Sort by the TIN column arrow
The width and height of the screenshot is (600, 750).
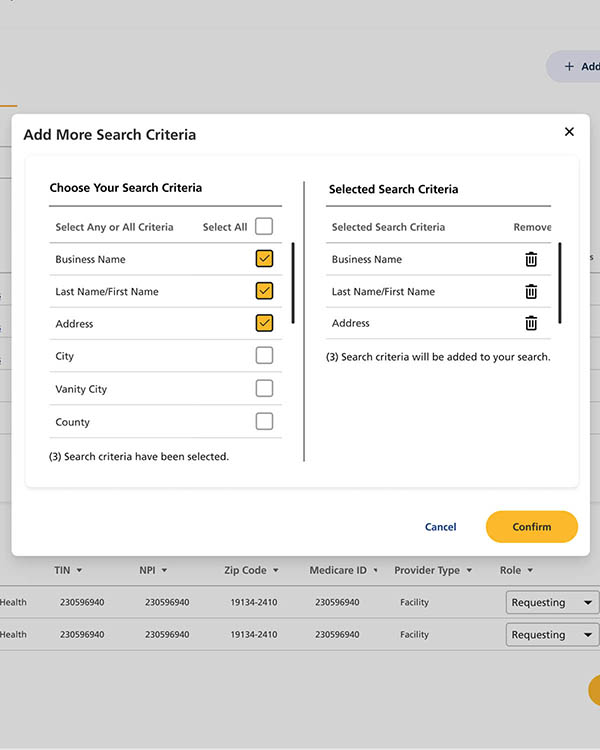(79, 571)
